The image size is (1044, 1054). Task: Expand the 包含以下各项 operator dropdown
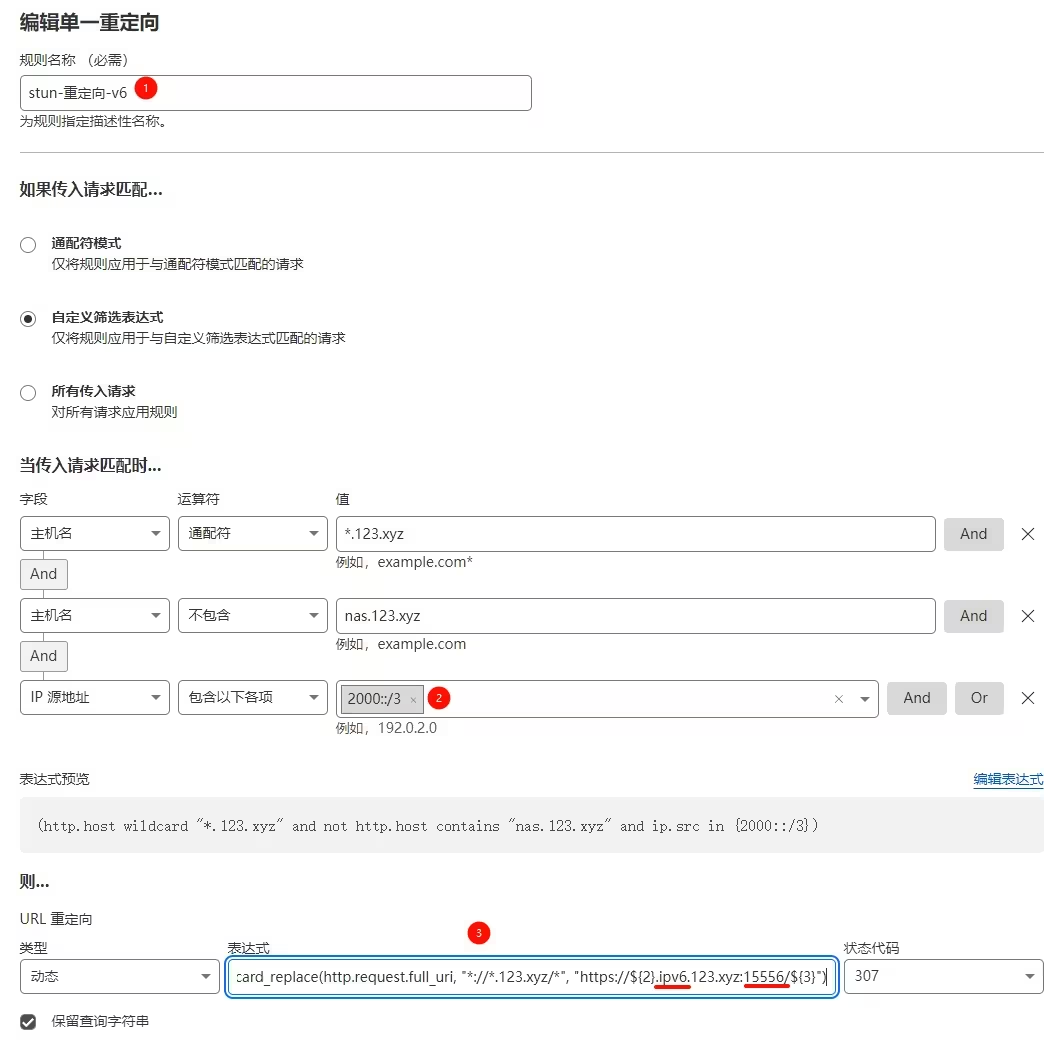(252, 698)
